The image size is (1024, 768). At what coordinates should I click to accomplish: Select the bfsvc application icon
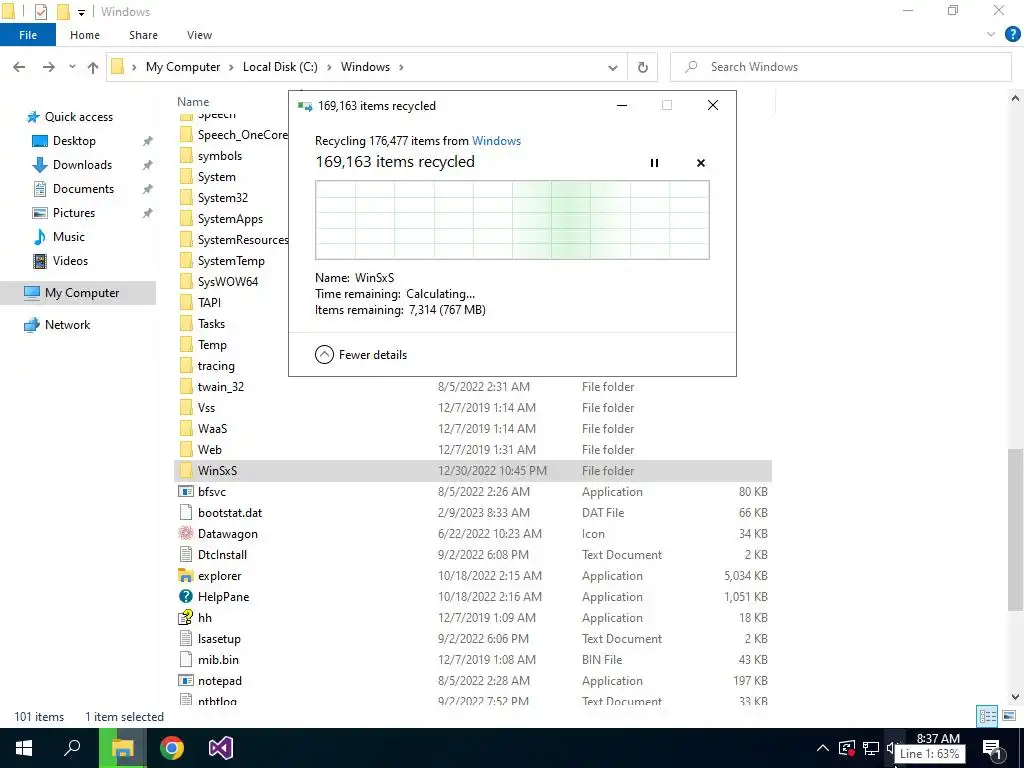tap(186, 491)
